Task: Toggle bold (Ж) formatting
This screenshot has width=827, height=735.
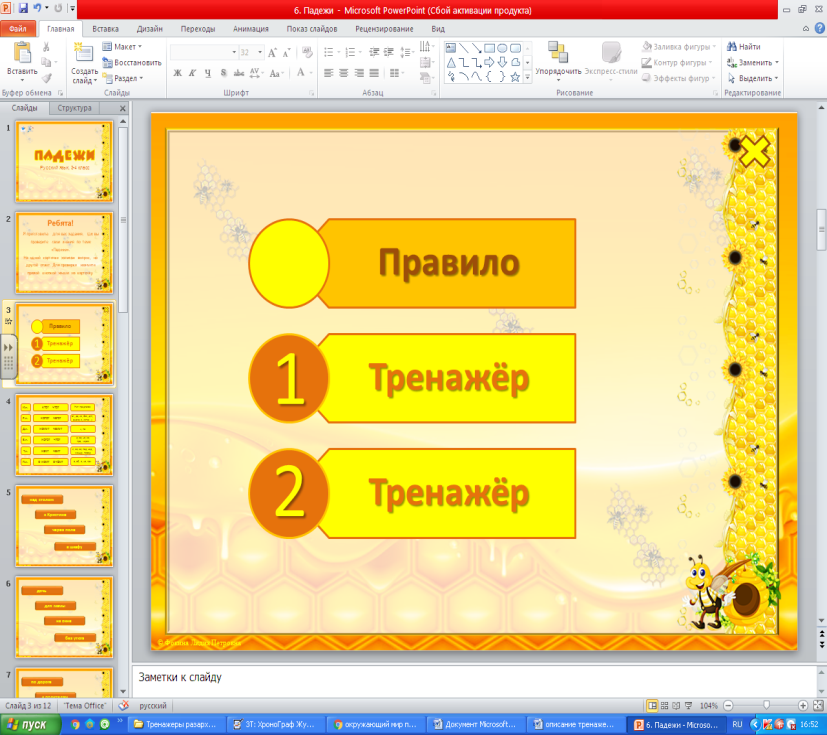Action: [178, 73]
